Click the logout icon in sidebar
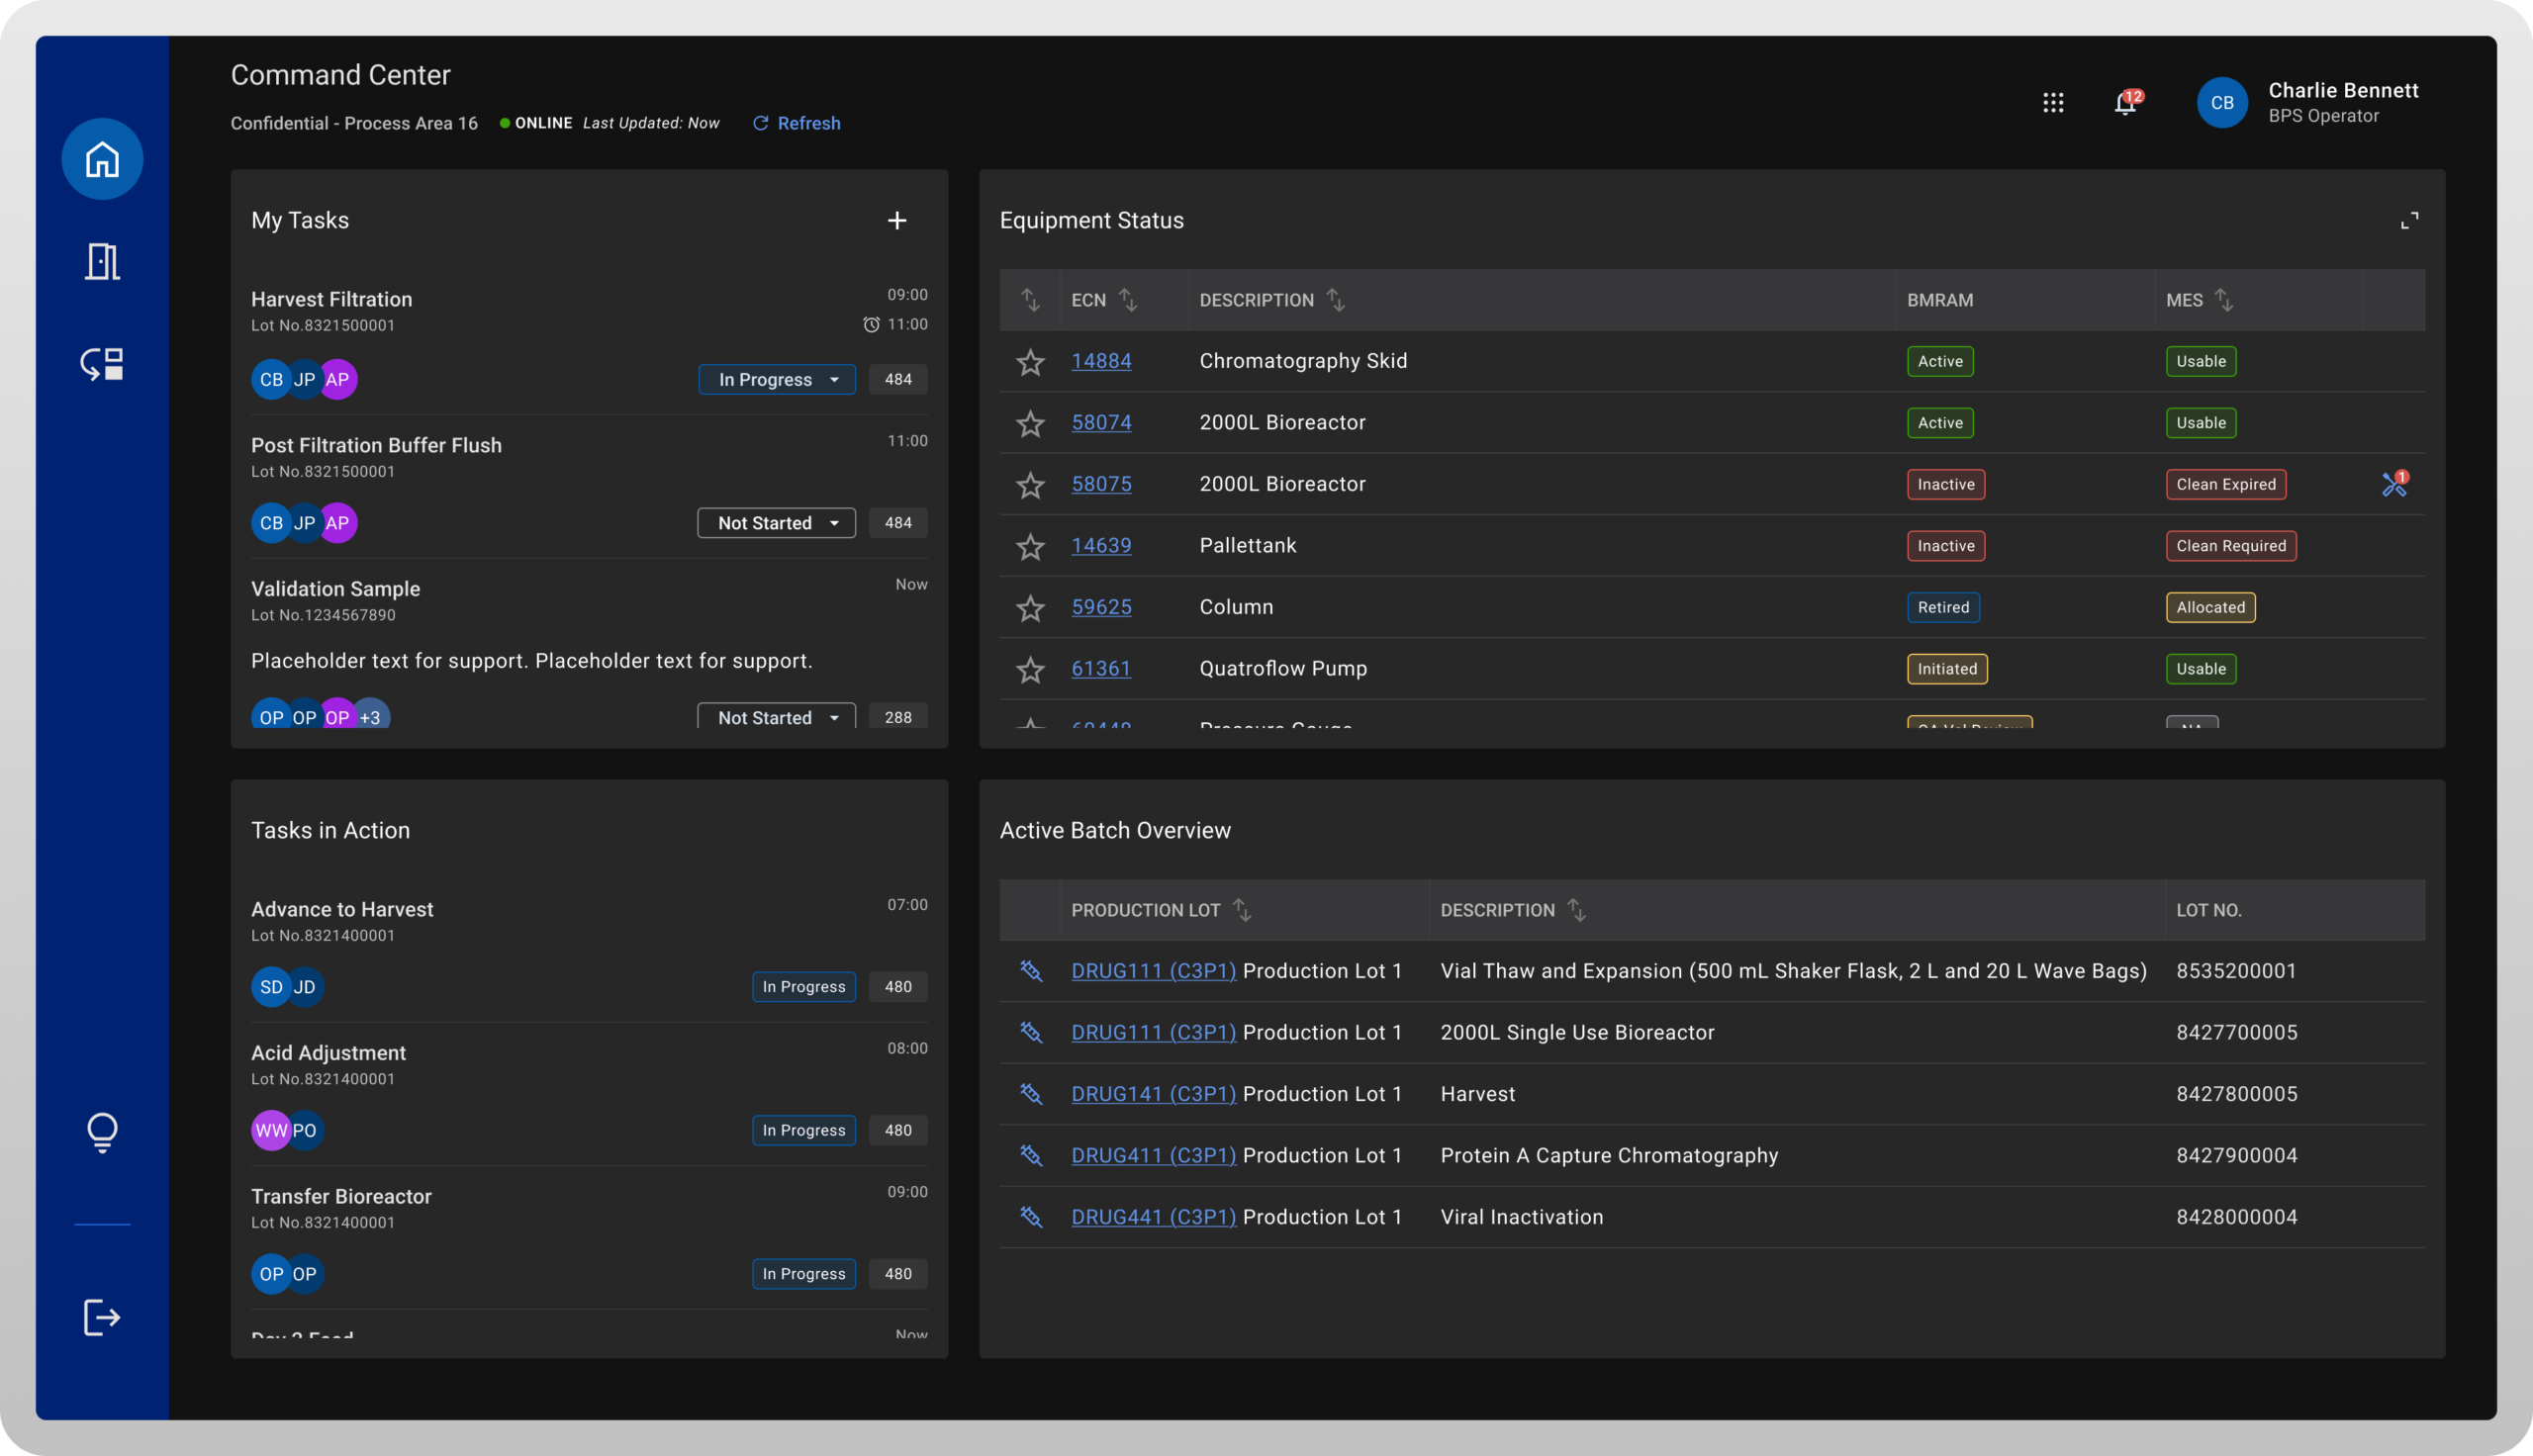The image size is (2533, 1456). [102, 1317]
